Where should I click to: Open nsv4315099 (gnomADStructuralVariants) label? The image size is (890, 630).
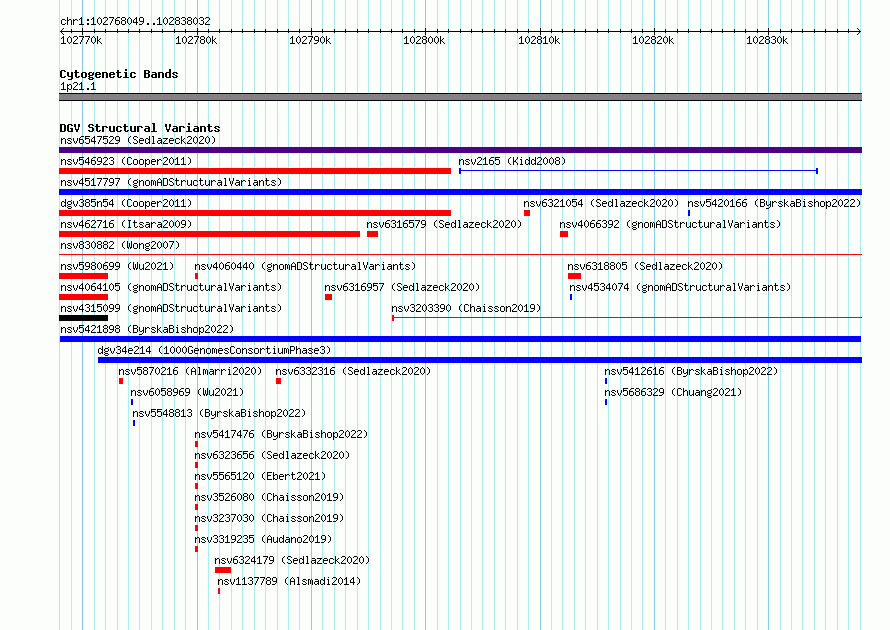[171, 308]
